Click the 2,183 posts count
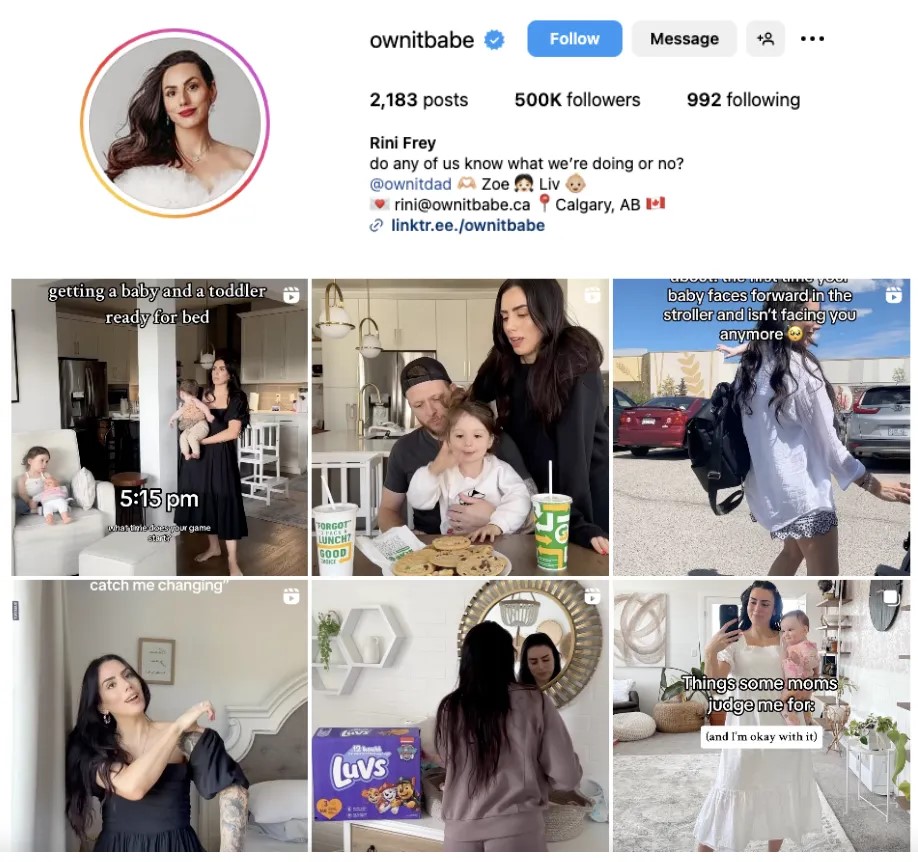 [419, 100]
